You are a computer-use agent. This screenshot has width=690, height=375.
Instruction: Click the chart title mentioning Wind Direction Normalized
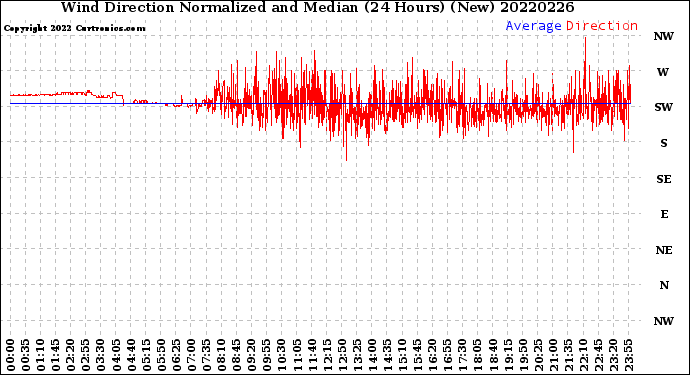coord(317,7)
